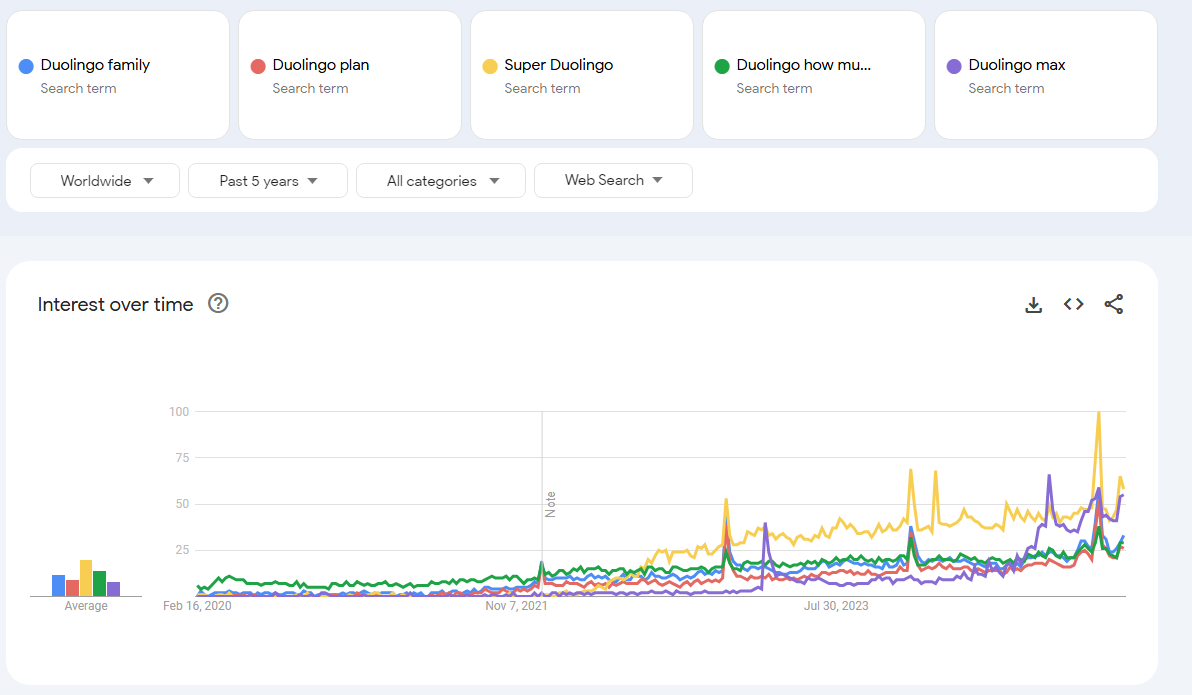This screenshot has width=1192, height=695.
Task: Download the interest over time data
Action: [x=1033, y=305]
